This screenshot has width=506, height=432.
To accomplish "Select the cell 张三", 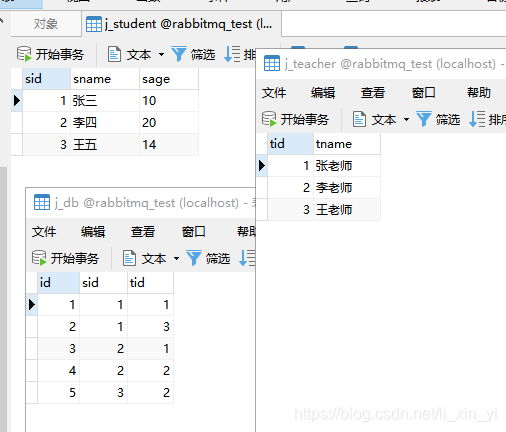I will point(105,101).
